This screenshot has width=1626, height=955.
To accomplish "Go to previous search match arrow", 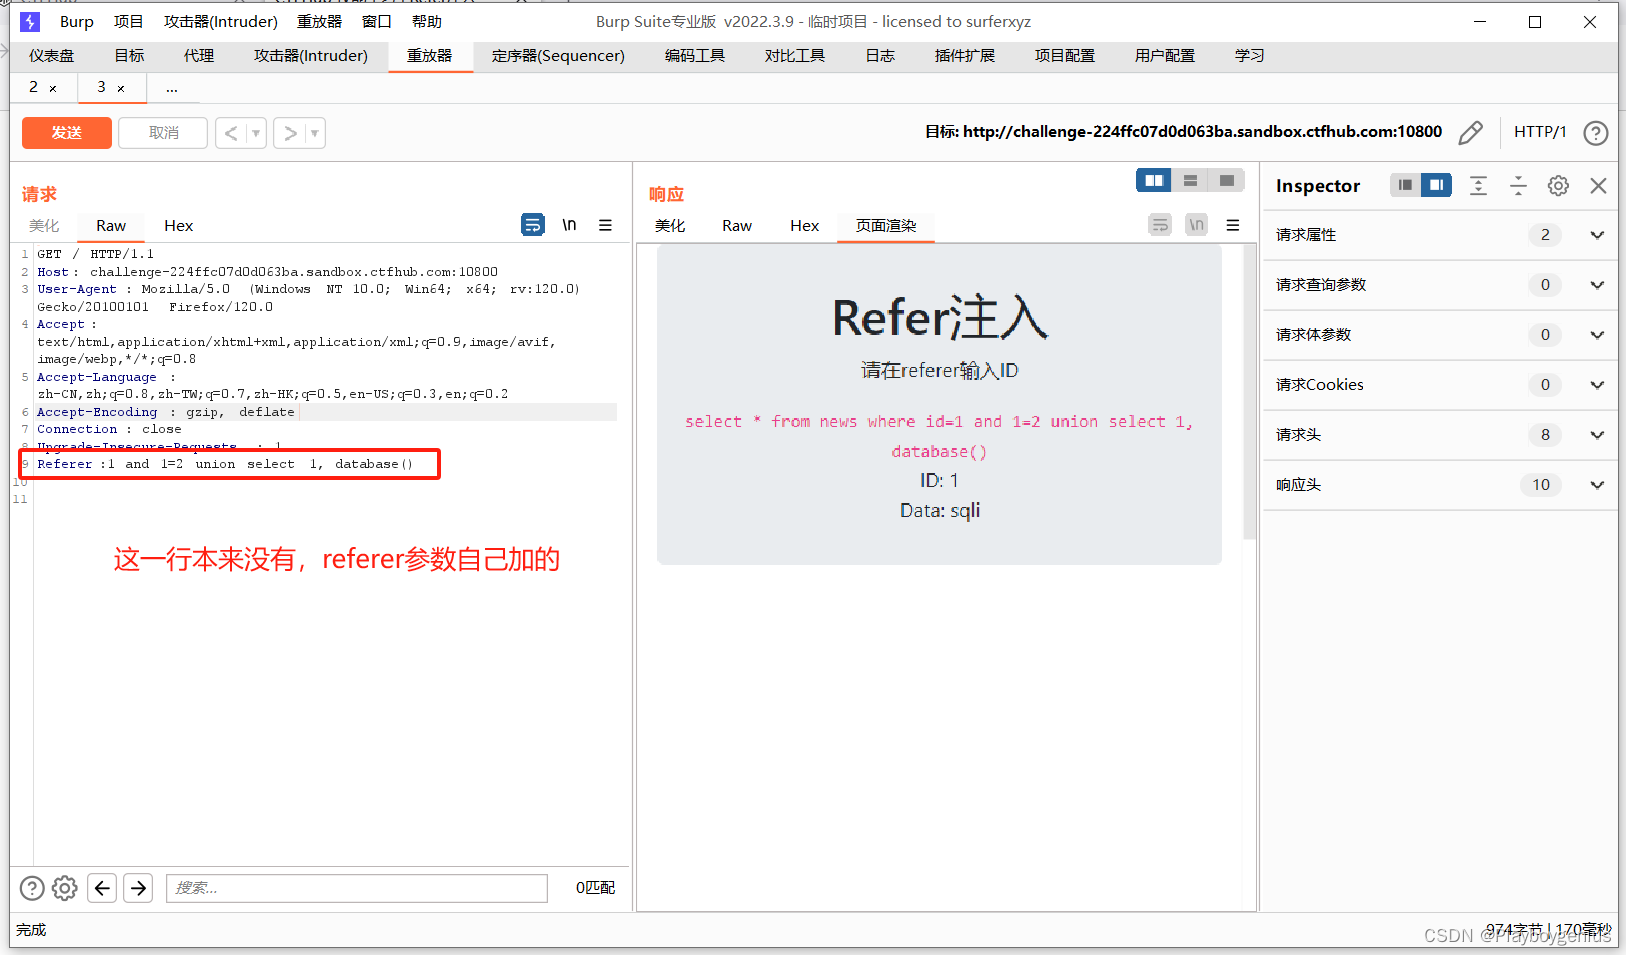I will point(102,888).
